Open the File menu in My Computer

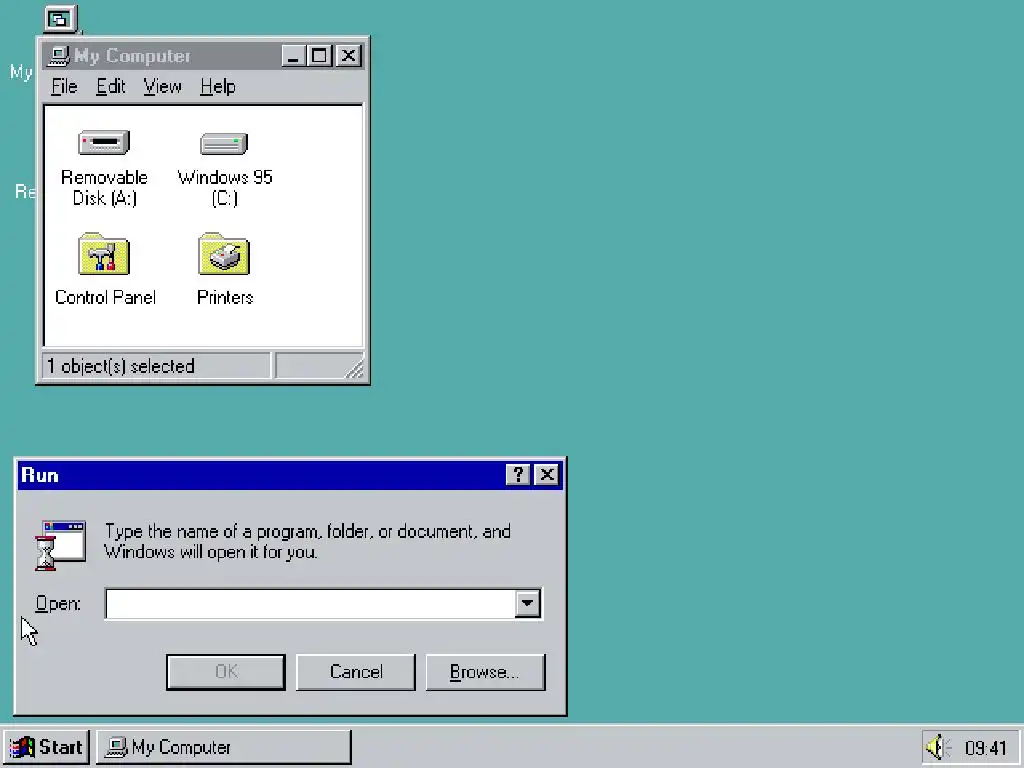pyautogui.click(x=64, y=86)
